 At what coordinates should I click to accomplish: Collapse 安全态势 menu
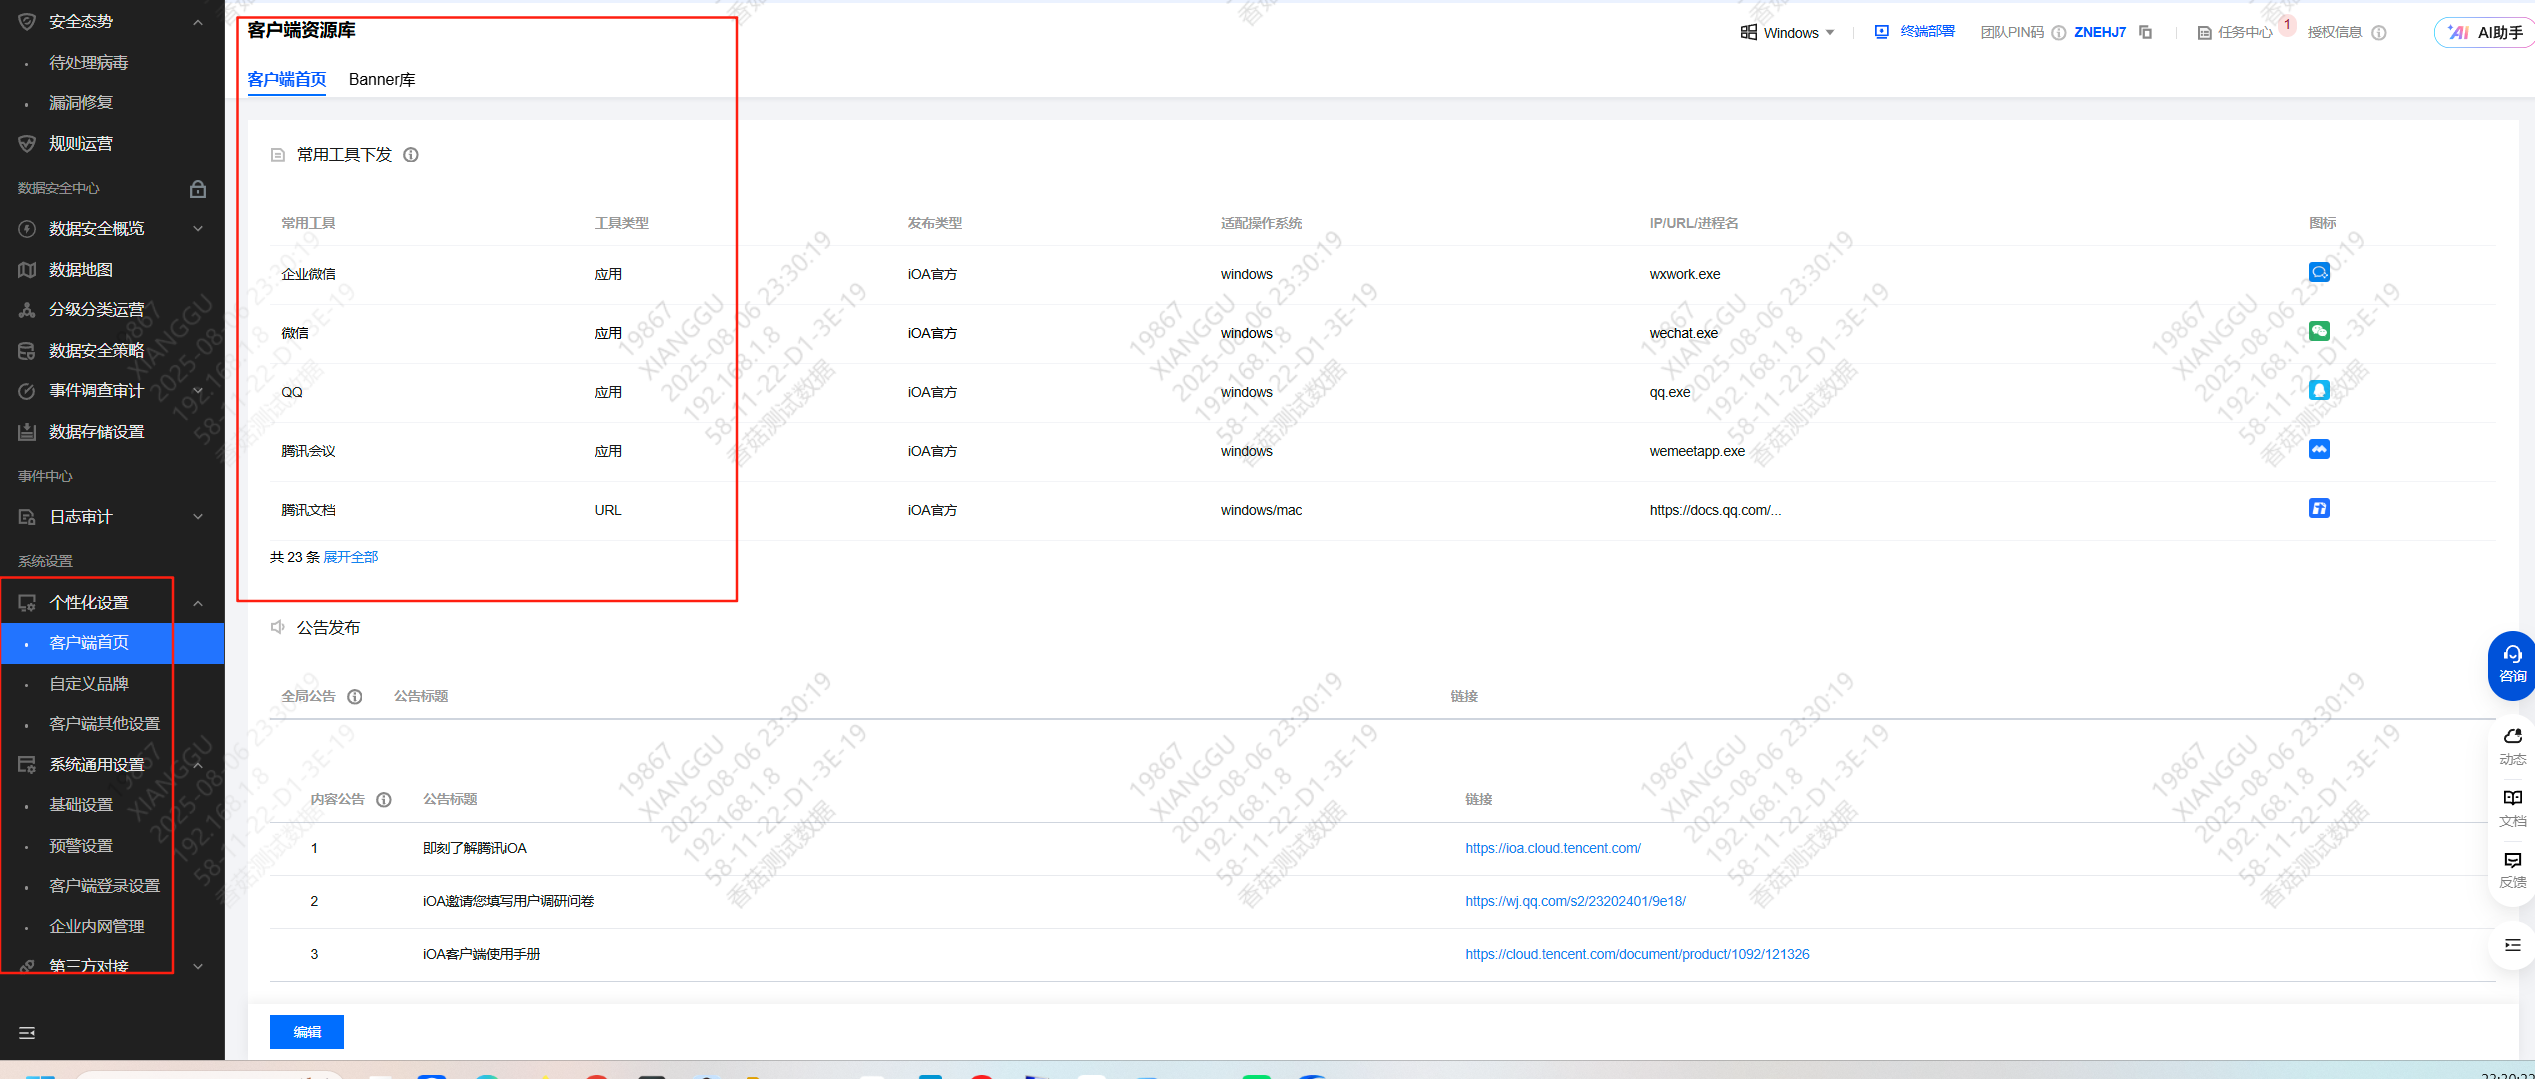click(198, 22)
